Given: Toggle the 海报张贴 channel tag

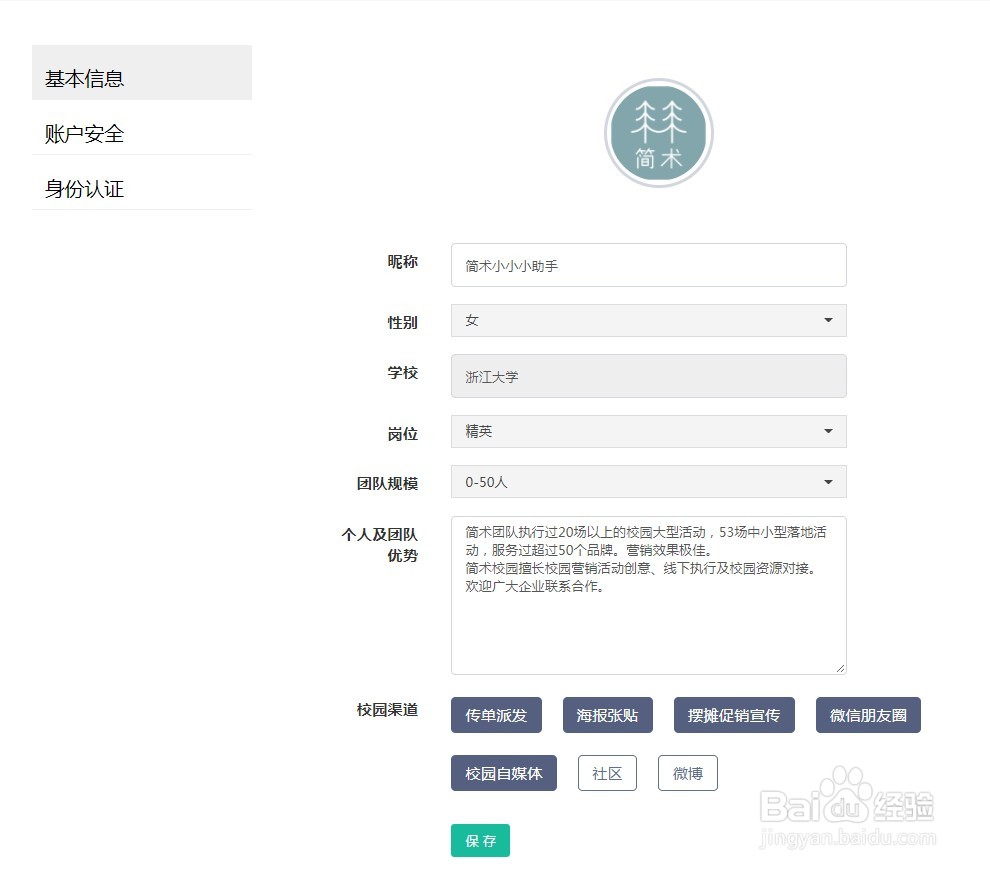Looking at the screenshot, I should click(x=606, y=715).
